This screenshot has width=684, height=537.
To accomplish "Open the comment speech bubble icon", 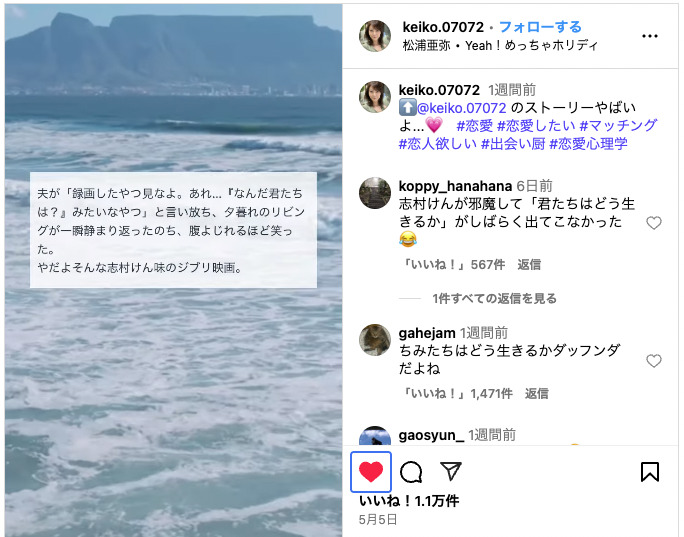I will pyautogui.click(x=411, y=472).
